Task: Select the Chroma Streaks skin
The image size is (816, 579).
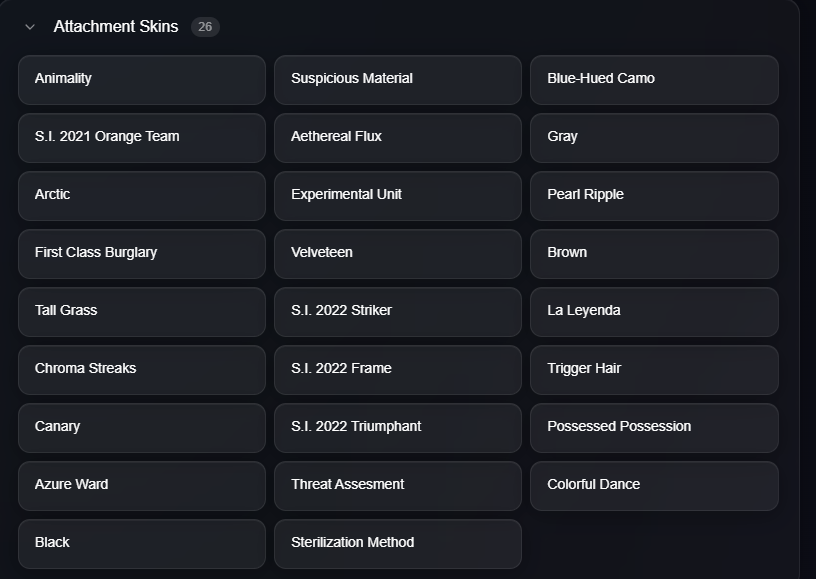Action: 141,369
